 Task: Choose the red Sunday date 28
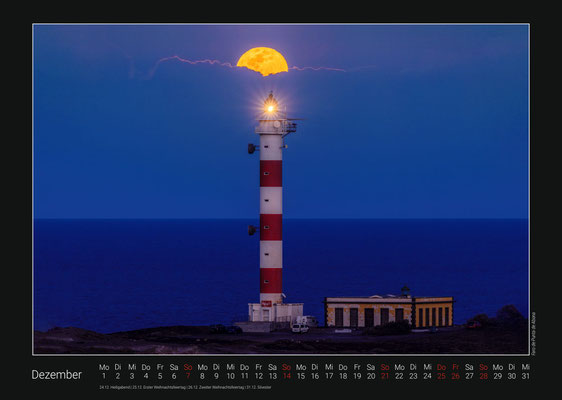tap(483, 376)
